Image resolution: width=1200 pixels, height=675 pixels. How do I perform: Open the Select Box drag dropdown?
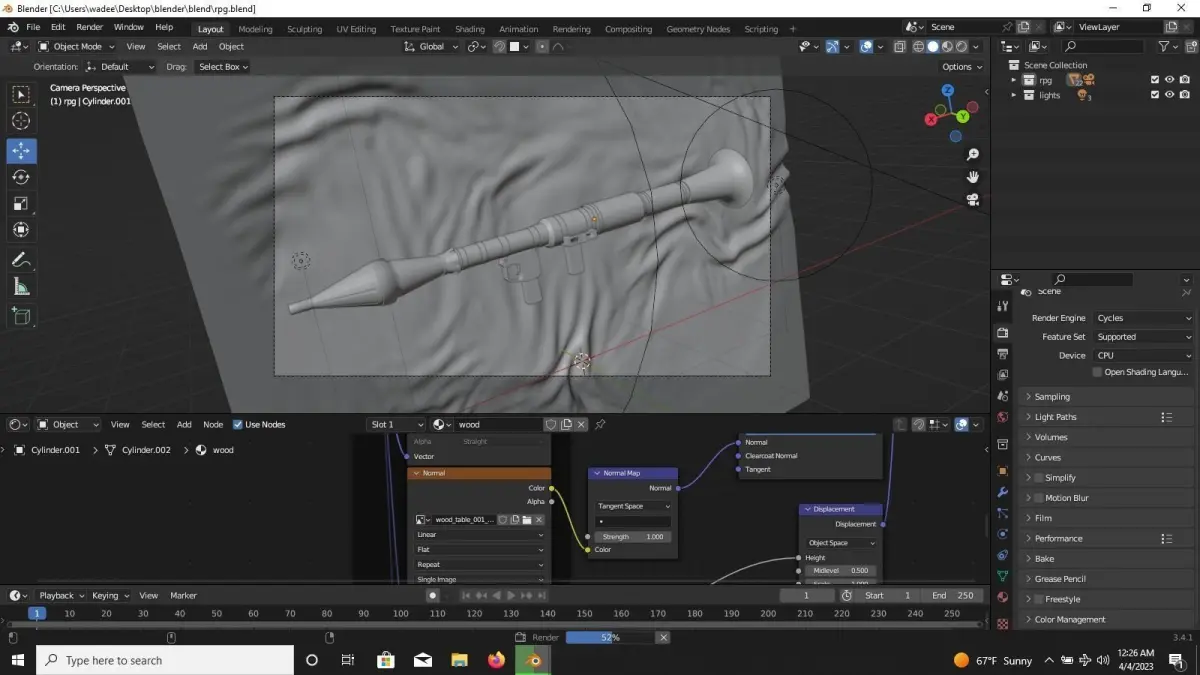point(223,67)
